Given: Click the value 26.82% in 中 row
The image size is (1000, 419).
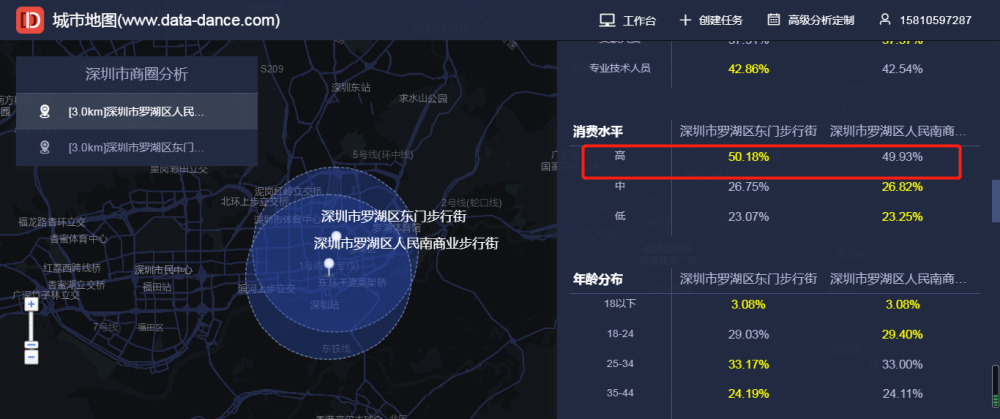Looking at the screenshot, I should 902,187.
